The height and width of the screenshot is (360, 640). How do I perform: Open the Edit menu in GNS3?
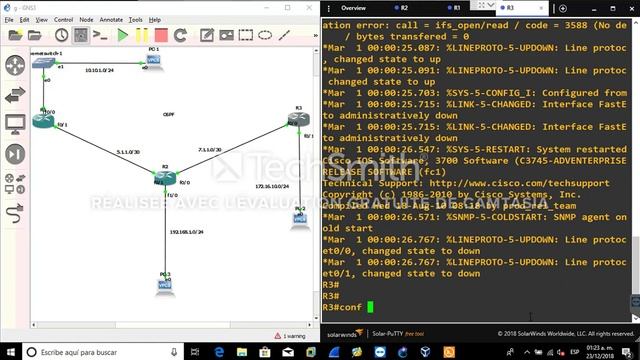click(24, 20)
